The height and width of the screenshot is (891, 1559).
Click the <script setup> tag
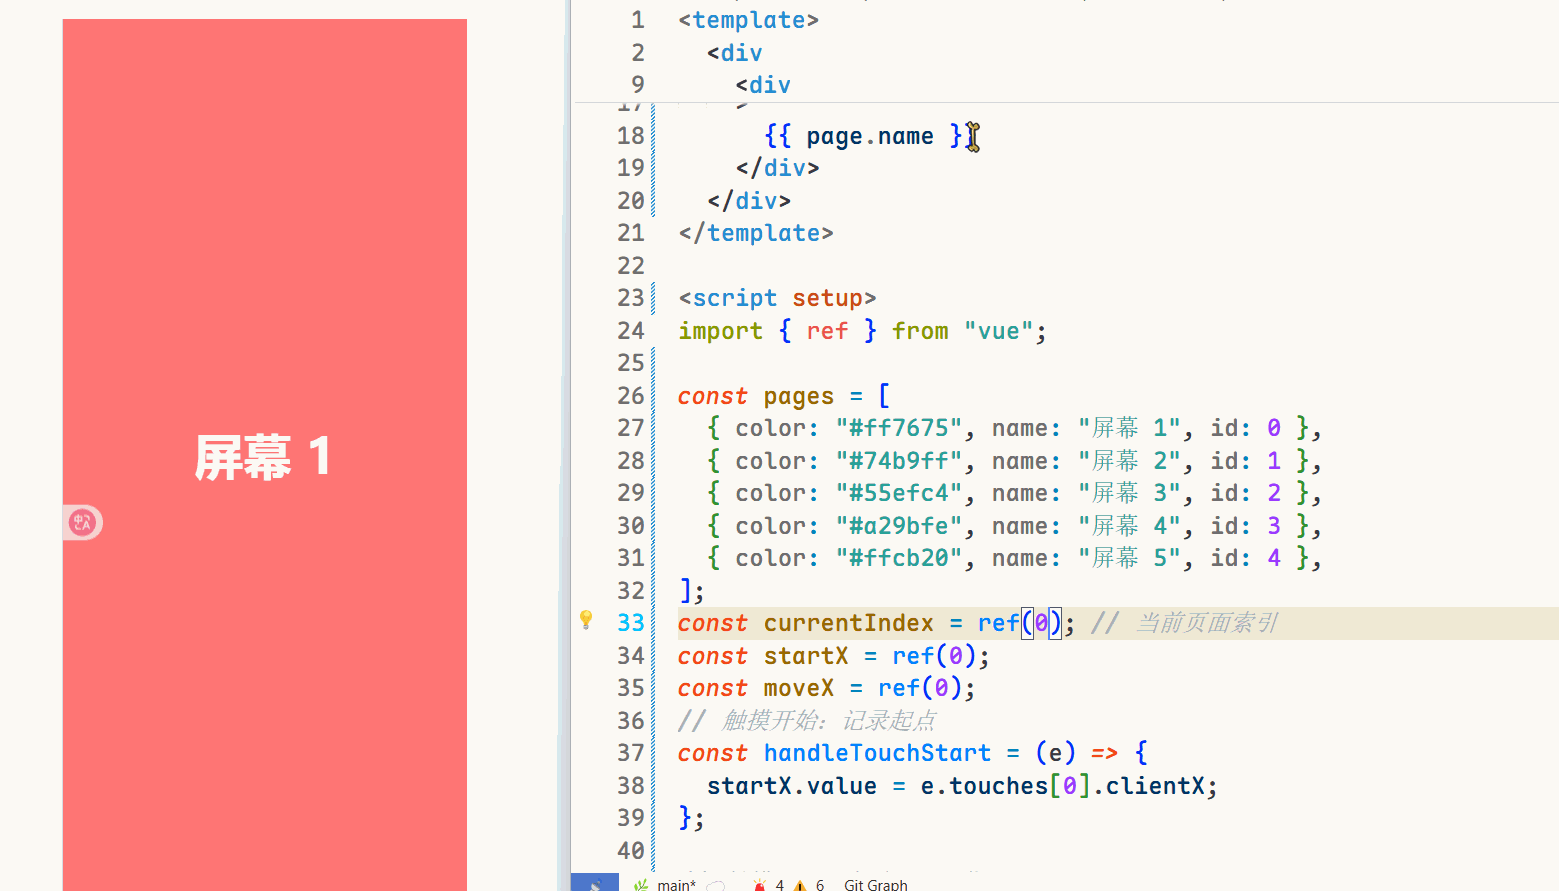pos(777,298)
